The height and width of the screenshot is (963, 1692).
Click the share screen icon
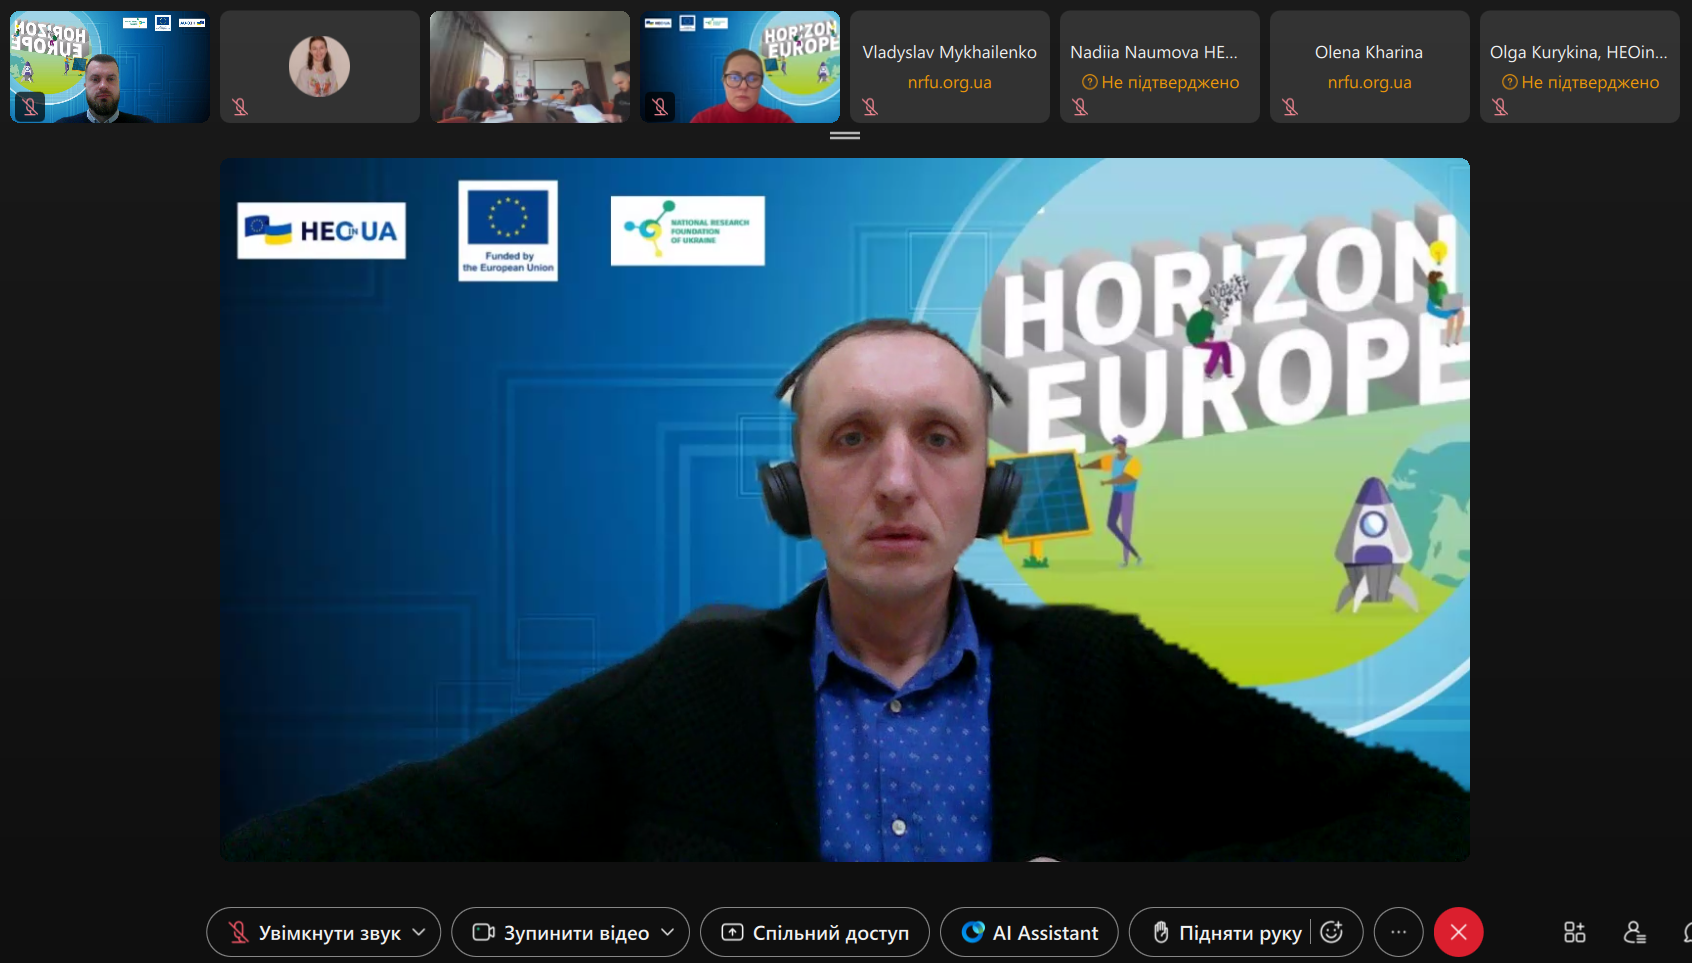coord(732,932)
